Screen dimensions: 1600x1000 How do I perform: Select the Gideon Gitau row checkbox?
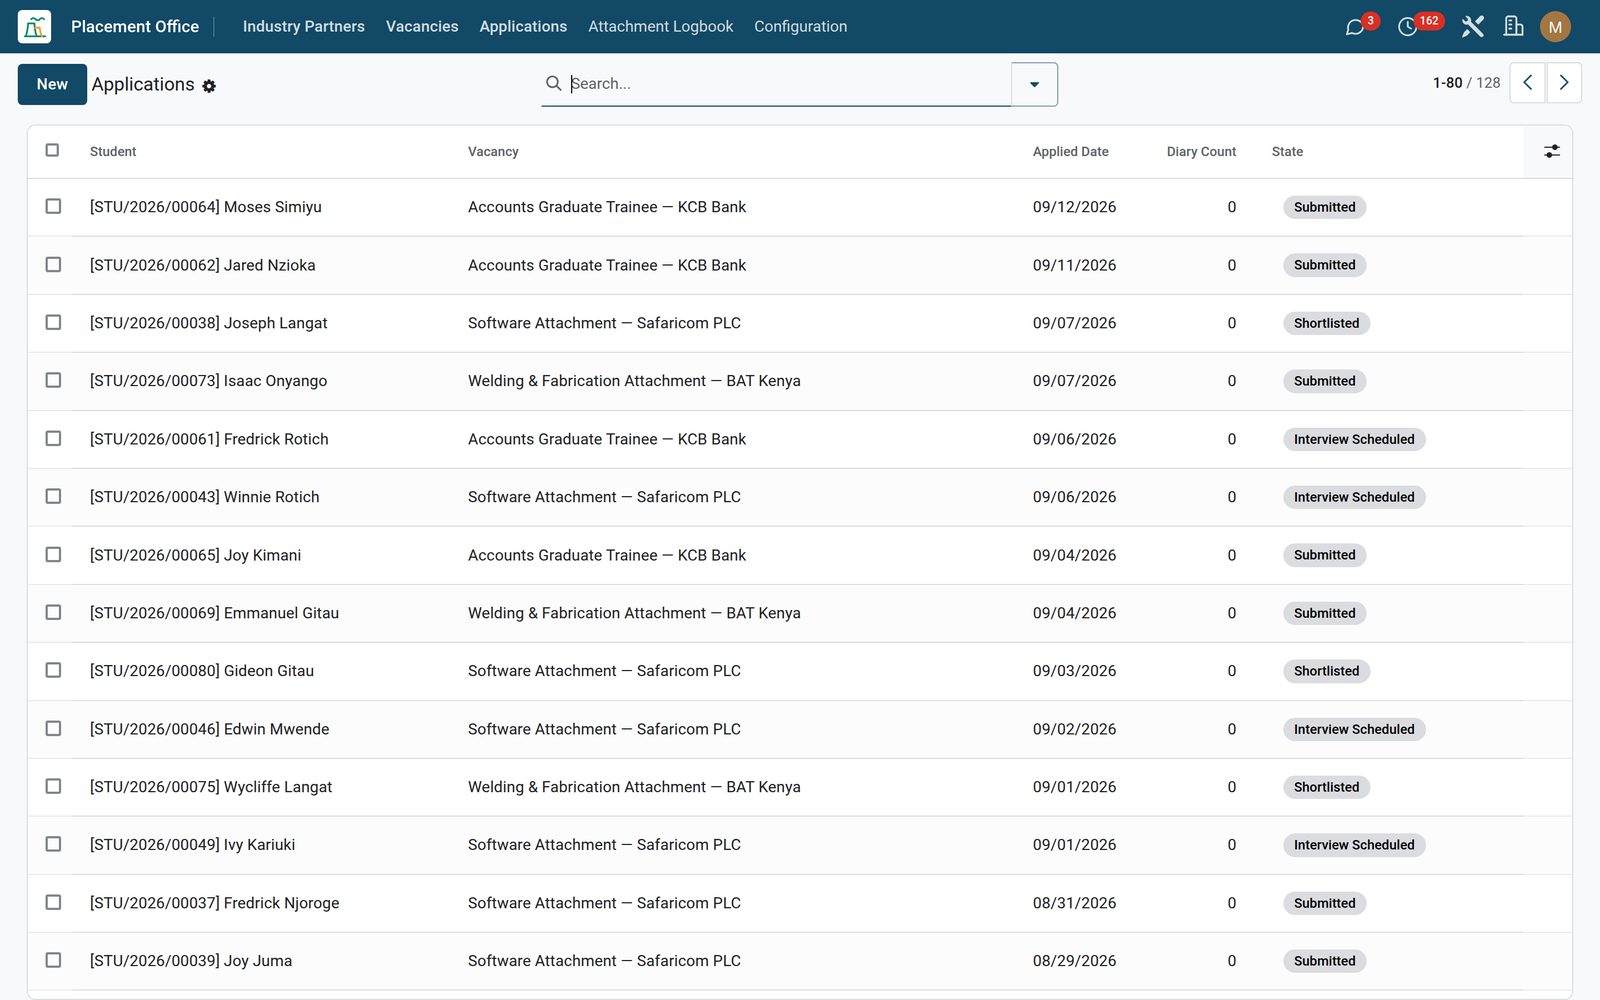[x=53, y=670]
